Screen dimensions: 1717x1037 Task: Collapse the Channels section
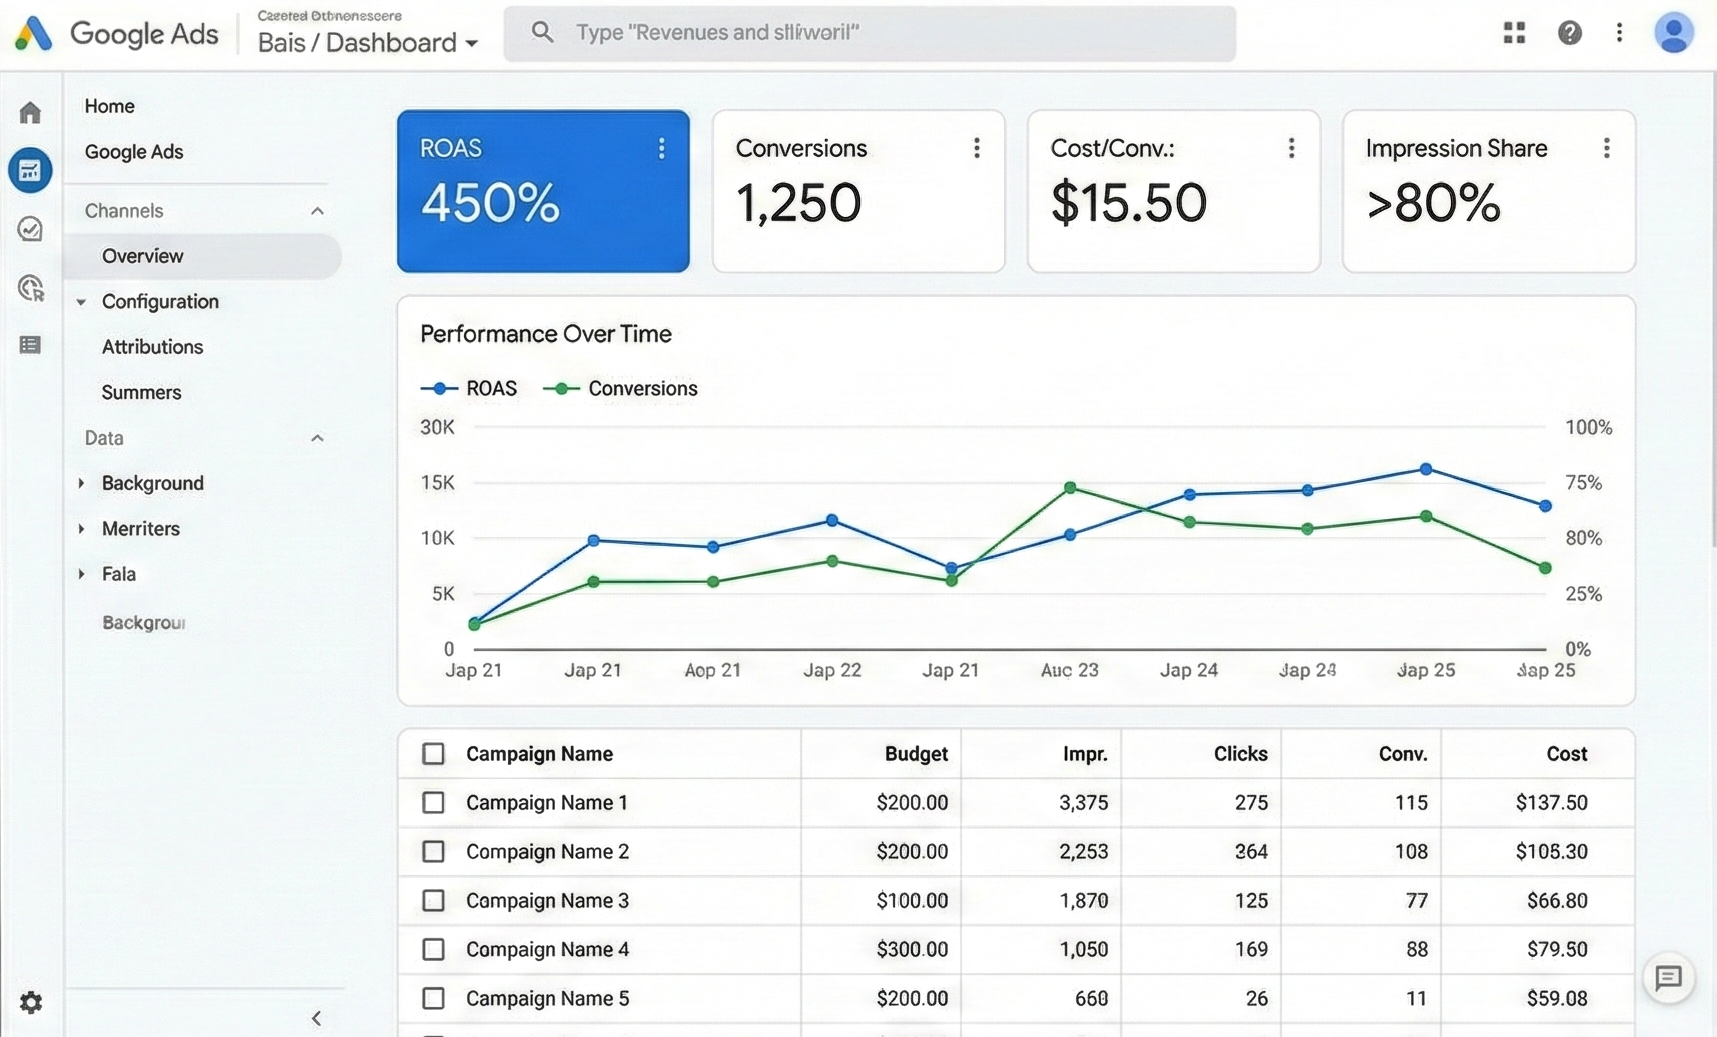[317, 210]
